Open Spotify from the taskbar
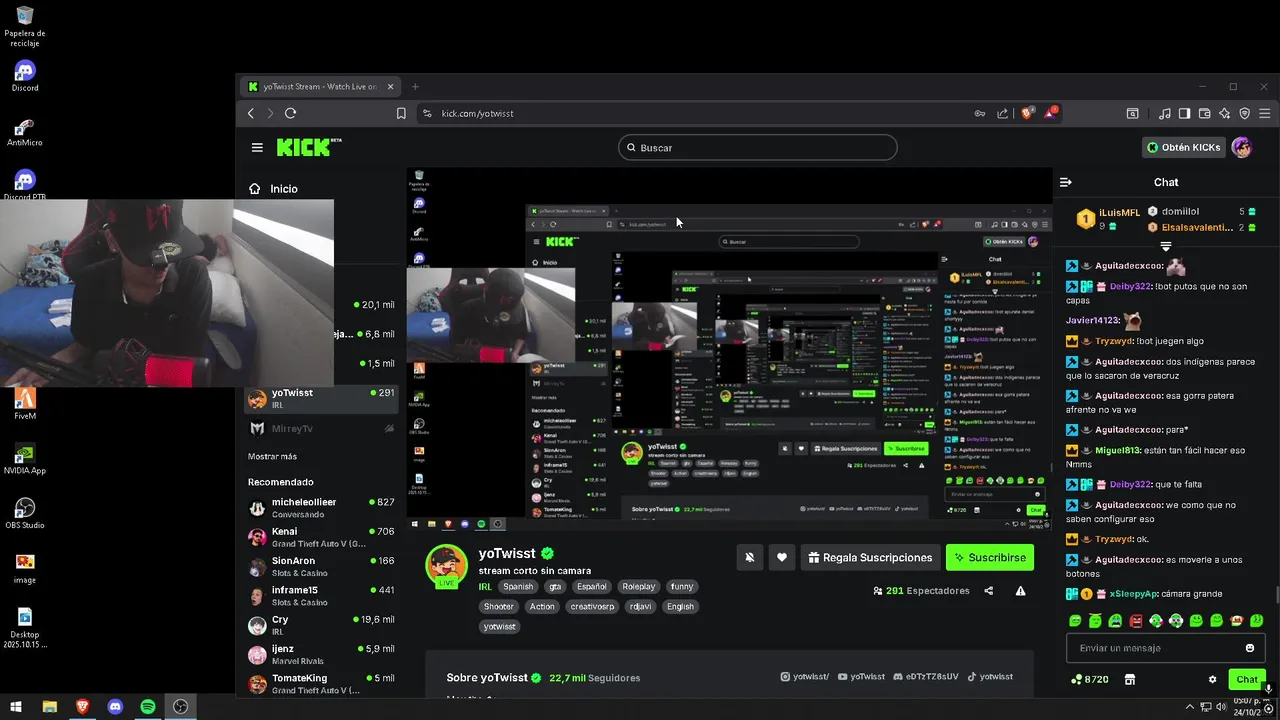 point(148,707)
